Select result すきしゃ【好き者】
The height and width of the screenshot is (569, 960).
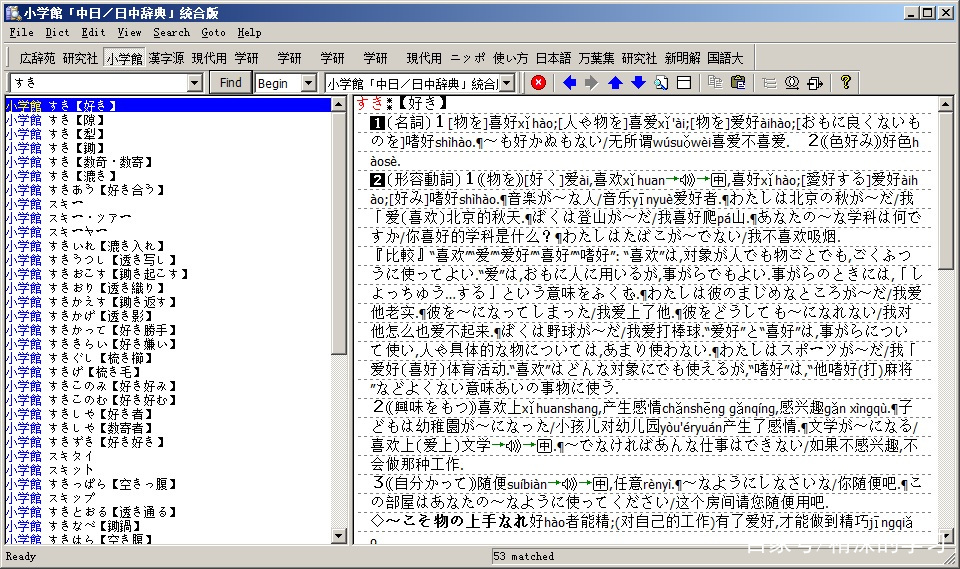coord(80,414)
